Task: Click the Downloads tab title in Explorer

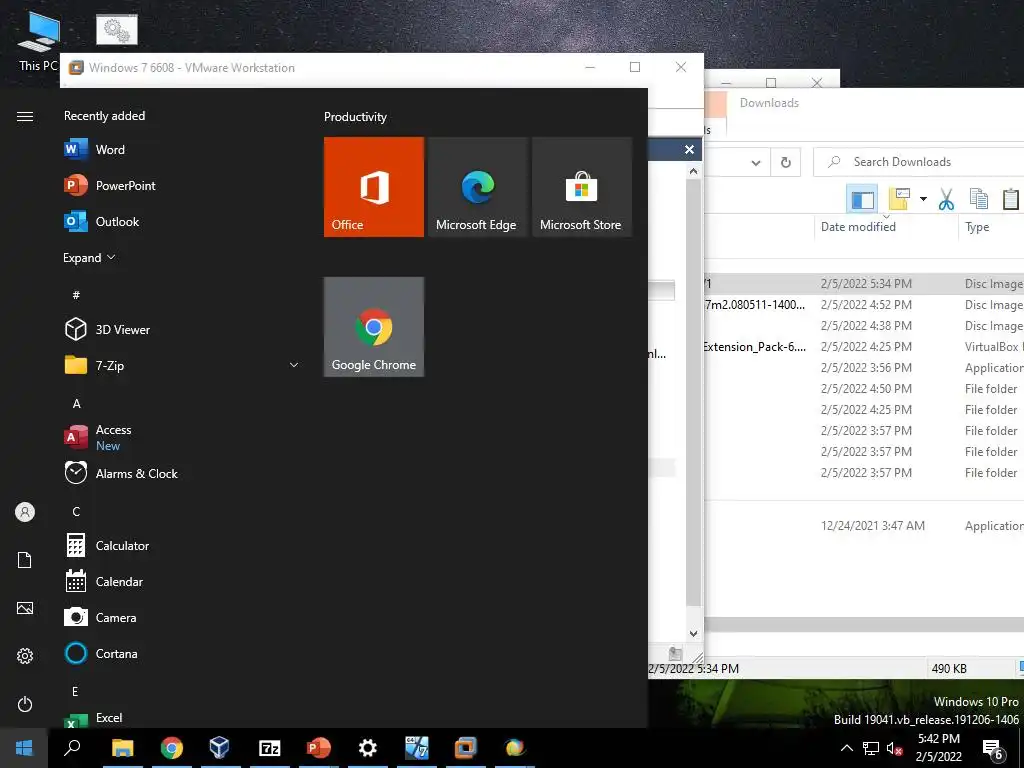Action: [x=769, y=103]
